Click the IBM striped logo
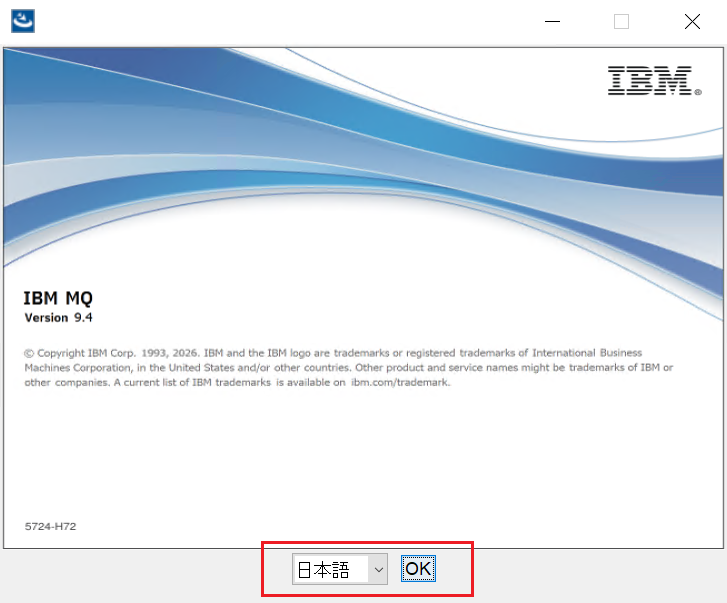 [x=650, y=81]
